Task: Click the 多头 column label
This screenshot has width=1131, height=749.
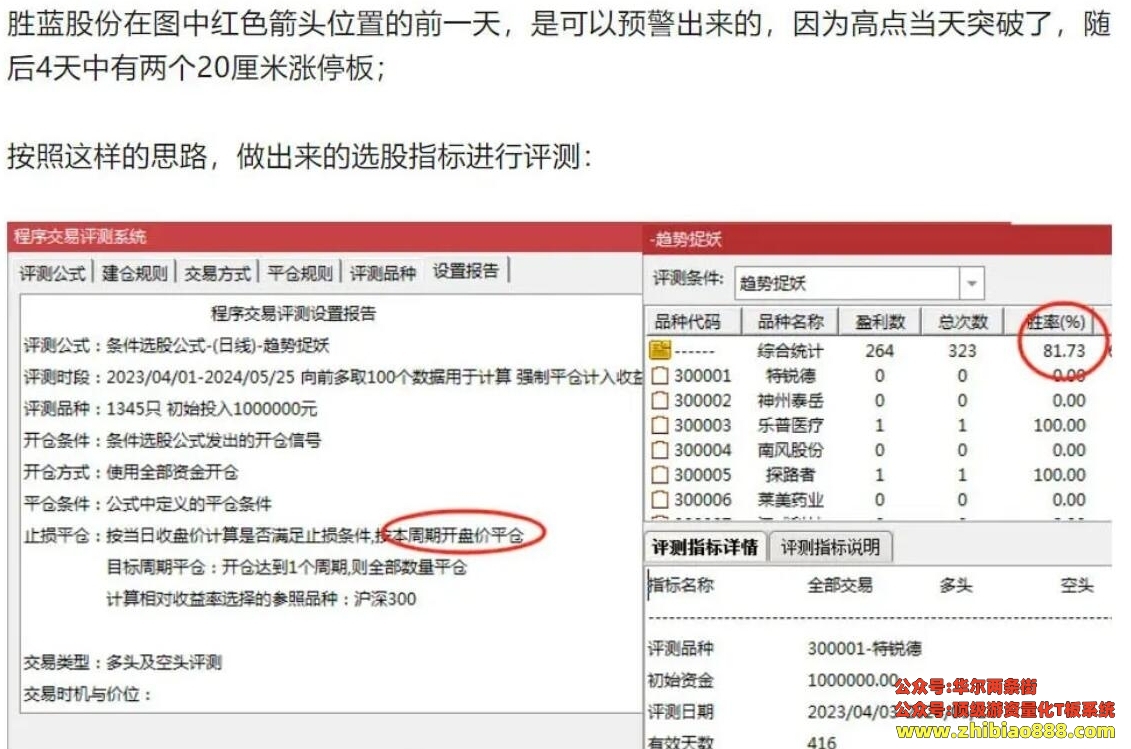Action: click(x=956, y=585)
